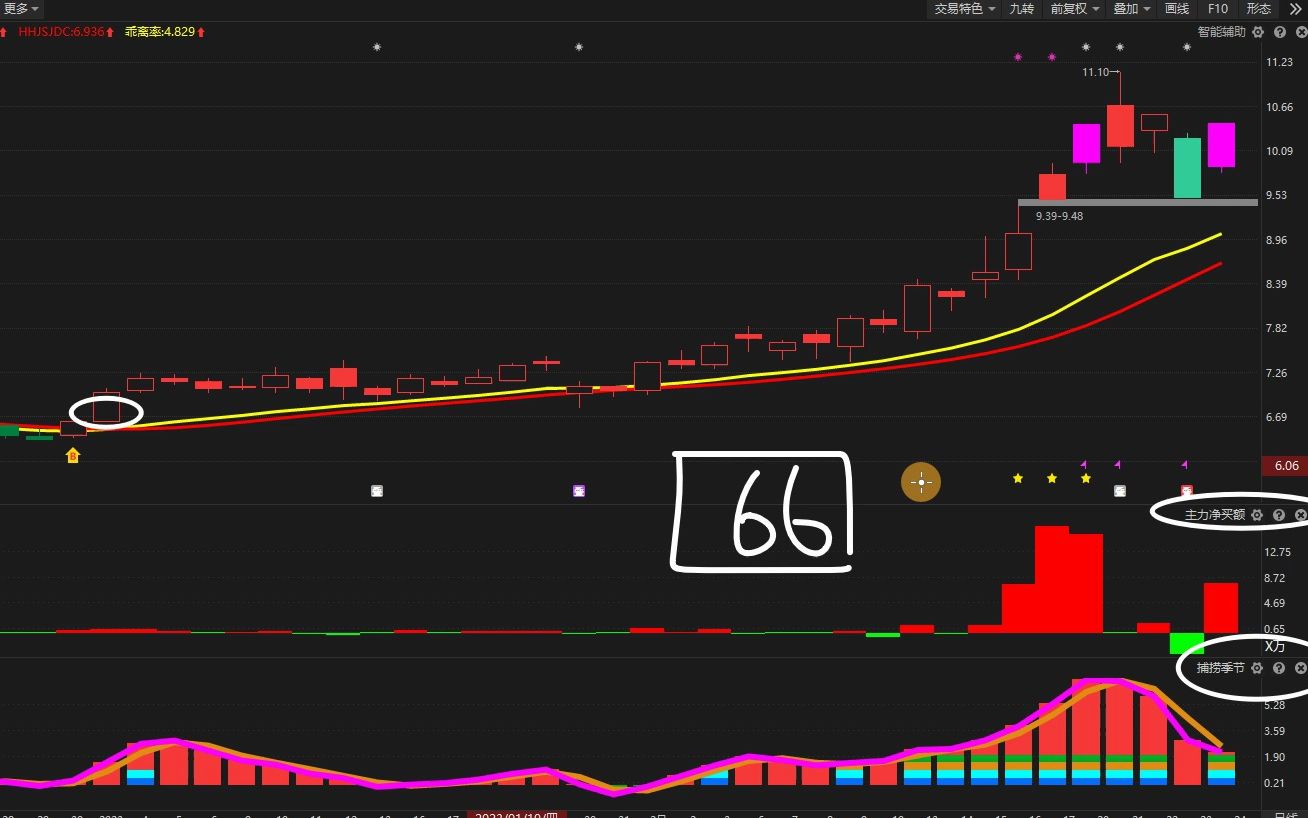This screenshot has width=1308, height=818.
Task: Select the candle with the 11.10 high
Action: 1120,125
